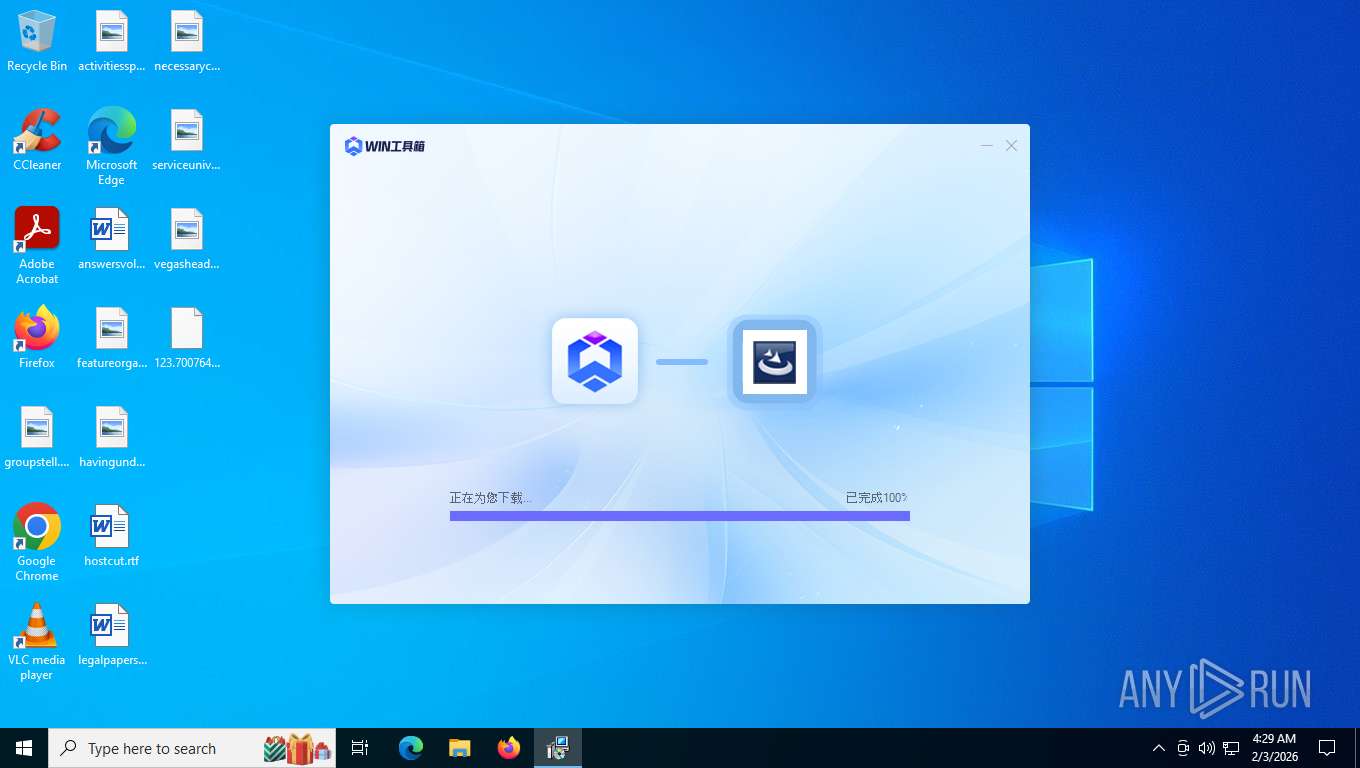The height and width of the screenshot is (768, 1360).
Task: Select the Adobe Acrobat desktop shortcut
Action: click(x=37, y=246)
